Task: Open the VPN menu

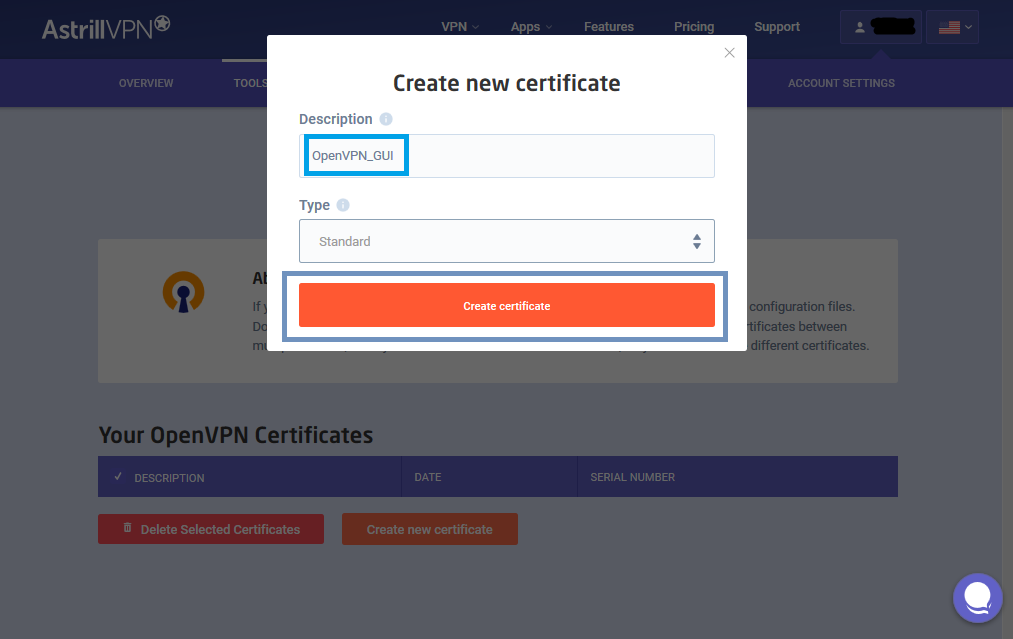Action: (460, 27)
